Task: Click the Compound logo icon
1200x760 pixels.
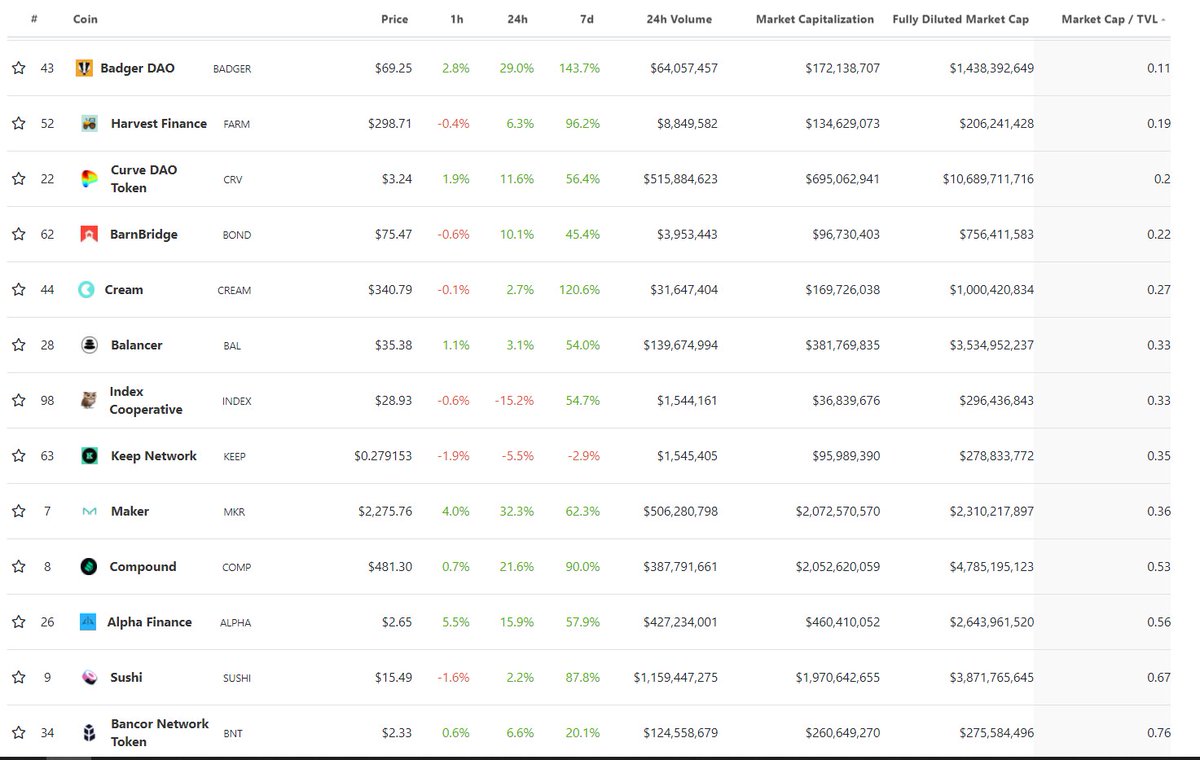Action: (89, 566)
